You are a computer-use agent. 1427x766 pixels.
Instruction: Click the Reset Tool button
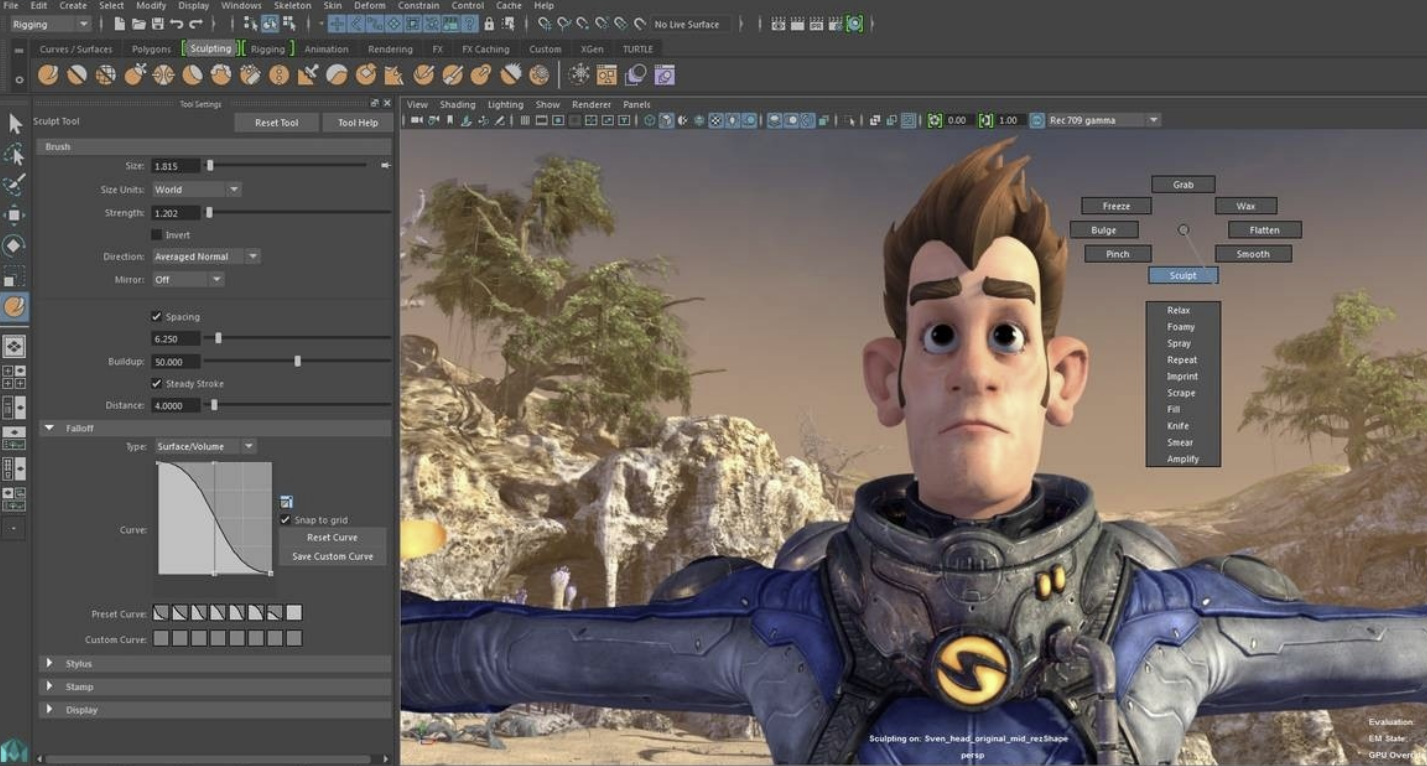tap(276, 123)
